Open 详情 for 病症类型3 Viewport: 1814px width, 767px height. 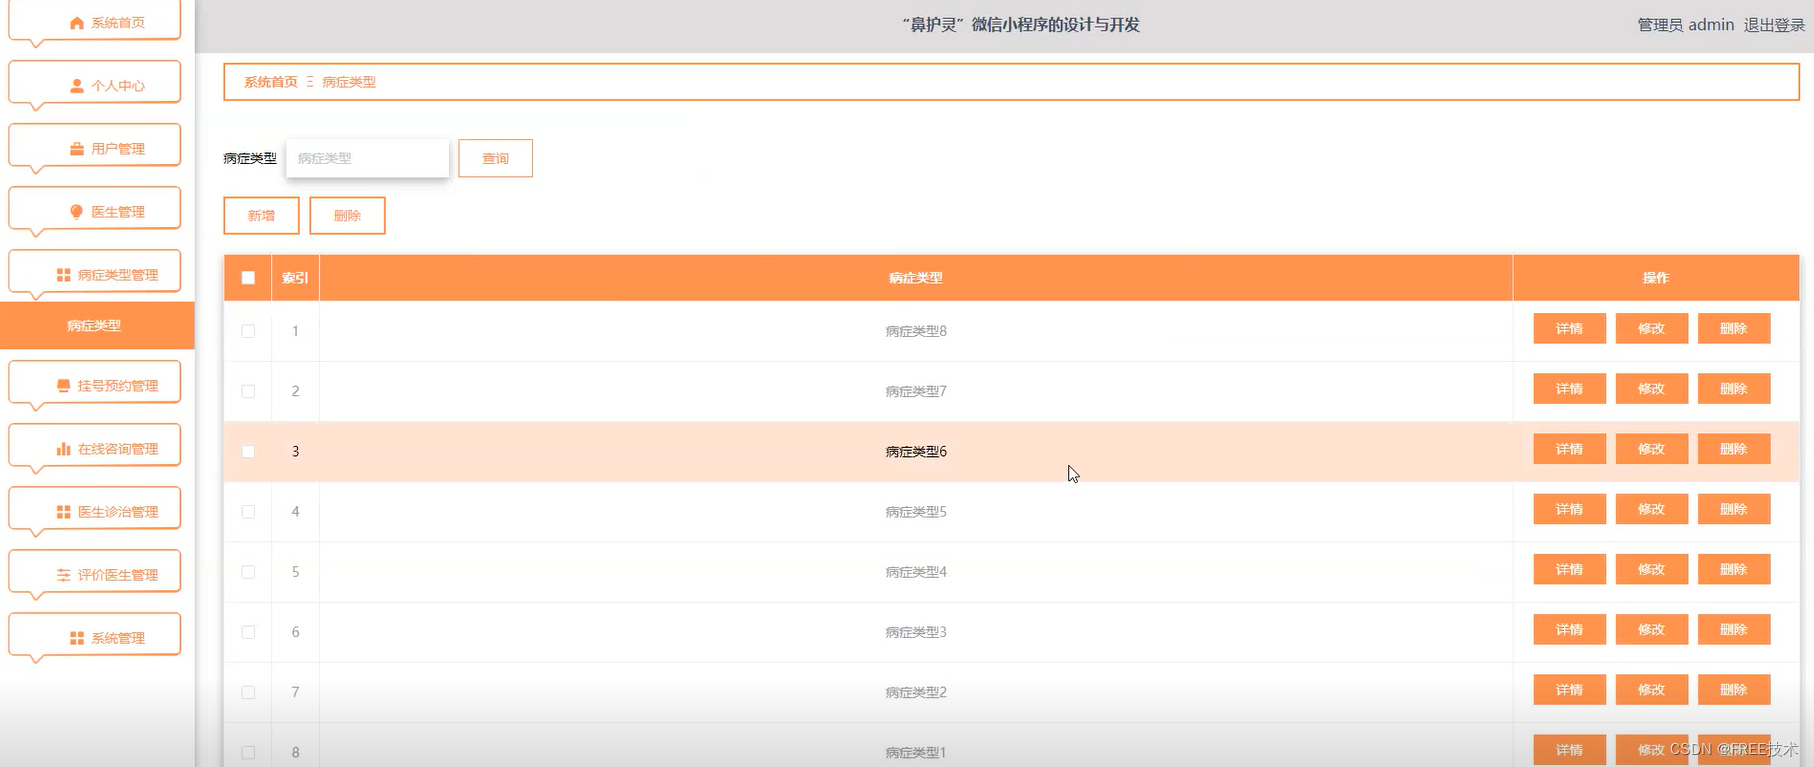click(1569, 629)
